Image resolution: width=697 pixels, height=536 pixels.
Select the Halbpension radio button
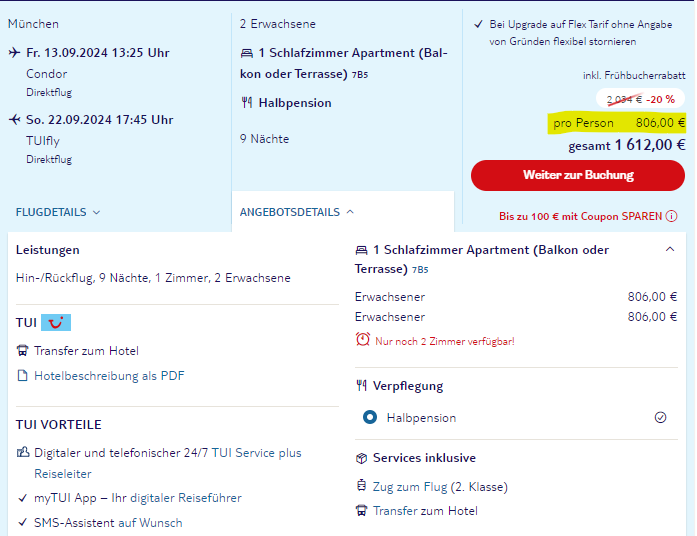[370, 417]
